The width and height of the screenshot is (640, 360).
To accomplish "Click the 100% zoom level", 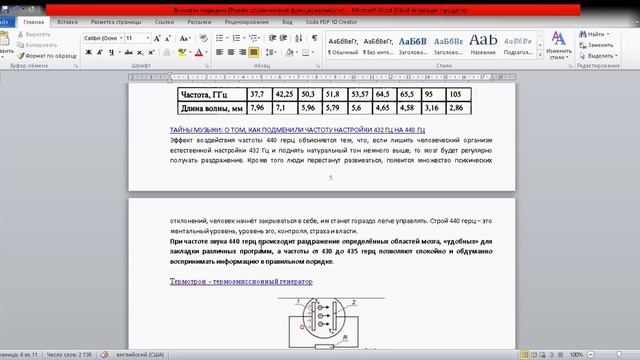I will tap(576, 355).
